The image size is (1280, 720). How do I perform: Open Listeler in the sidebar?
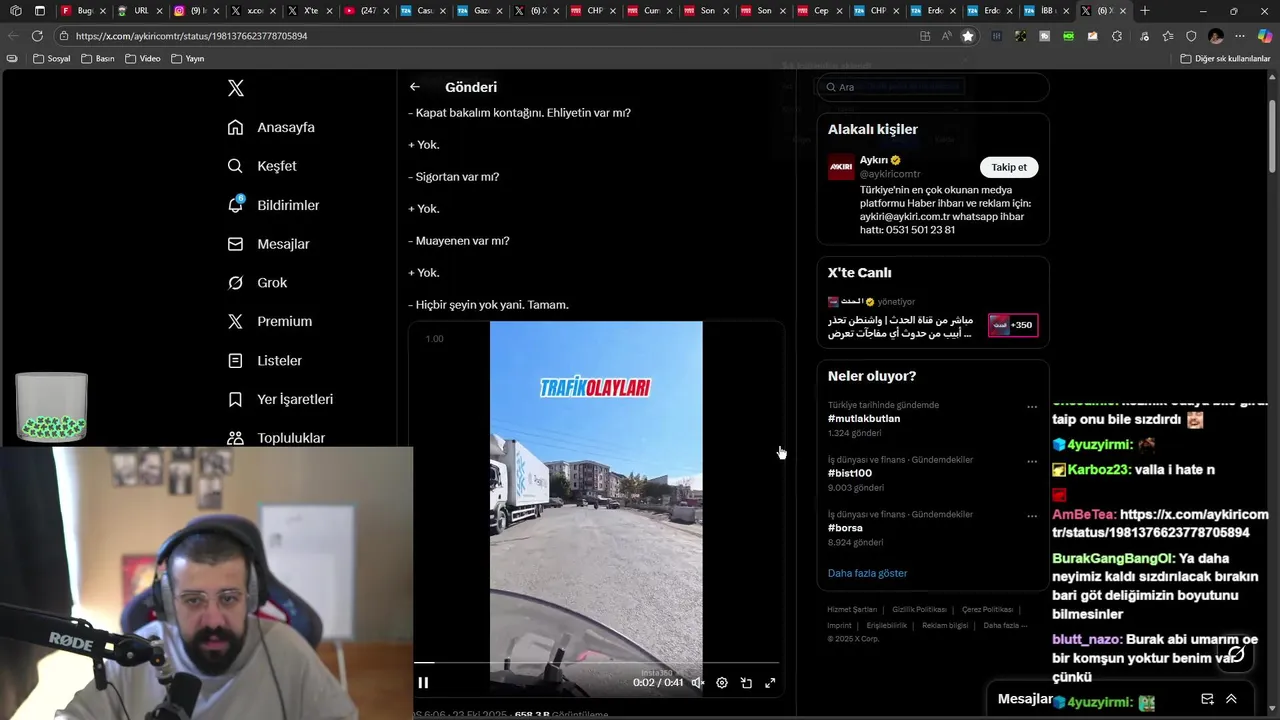(264, 360)
